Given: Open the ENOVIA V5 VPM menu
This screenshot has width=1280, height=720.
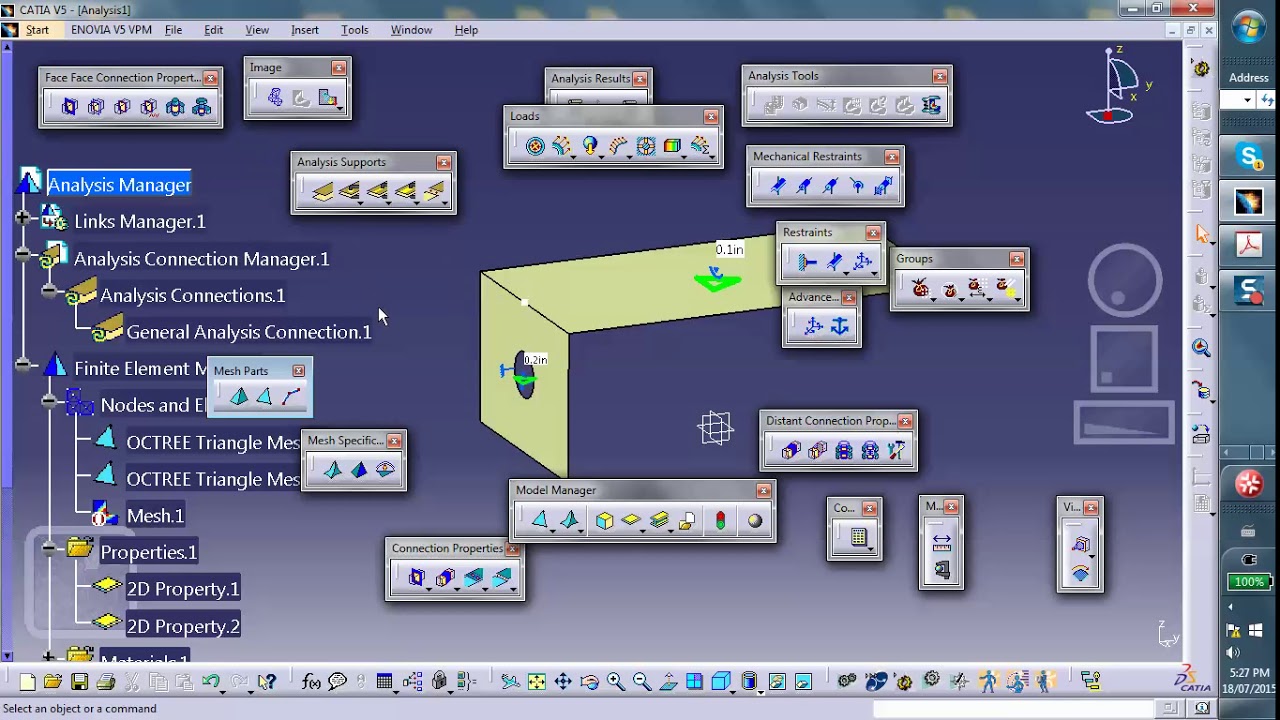Looking at the screenshot, I should pos(111,30).
